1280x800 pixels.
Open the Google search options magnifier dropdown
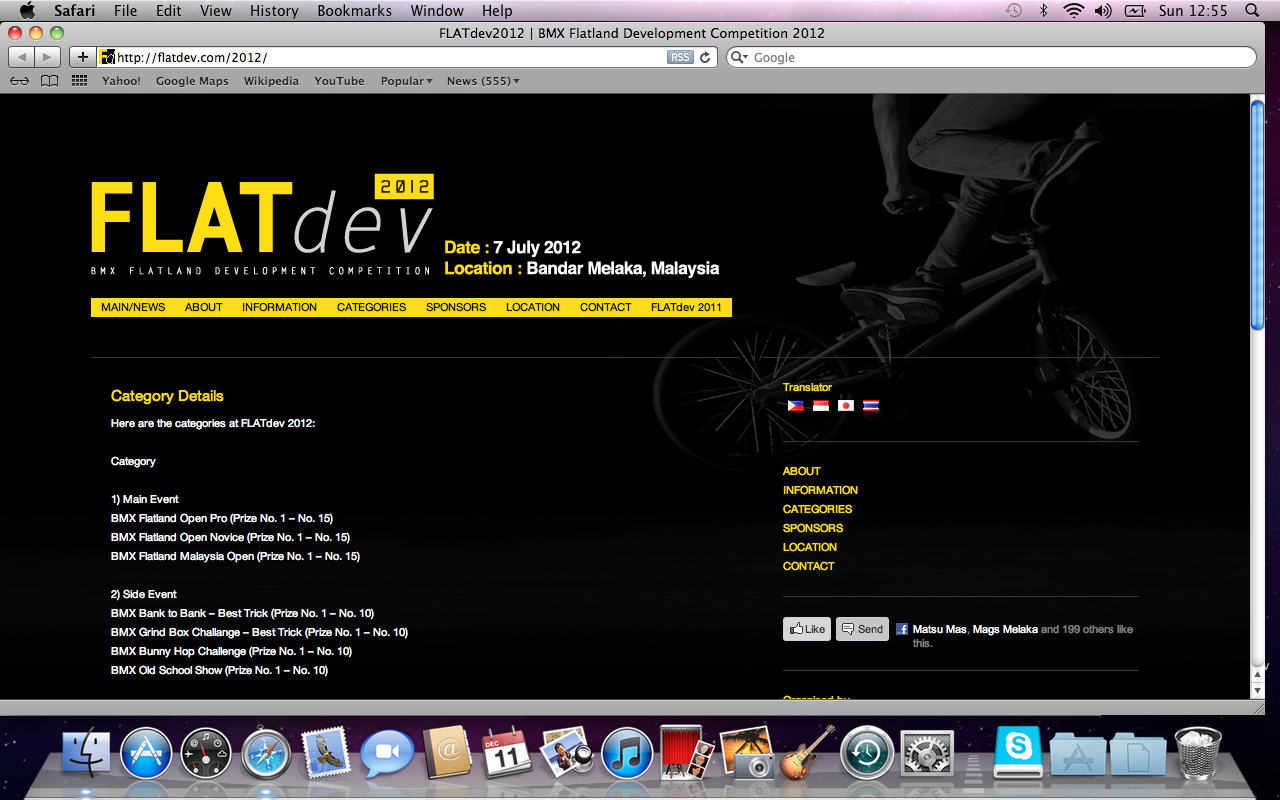[x=739, y=57]
